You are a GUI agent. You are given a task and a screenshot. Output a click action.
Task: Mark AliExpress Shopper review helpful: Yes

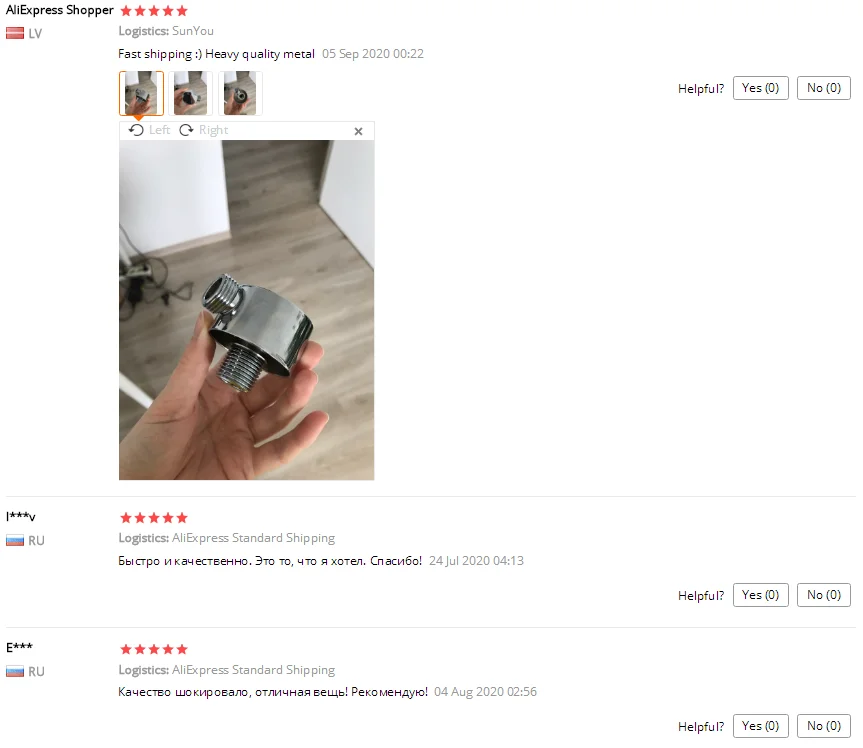pos(761,88)
